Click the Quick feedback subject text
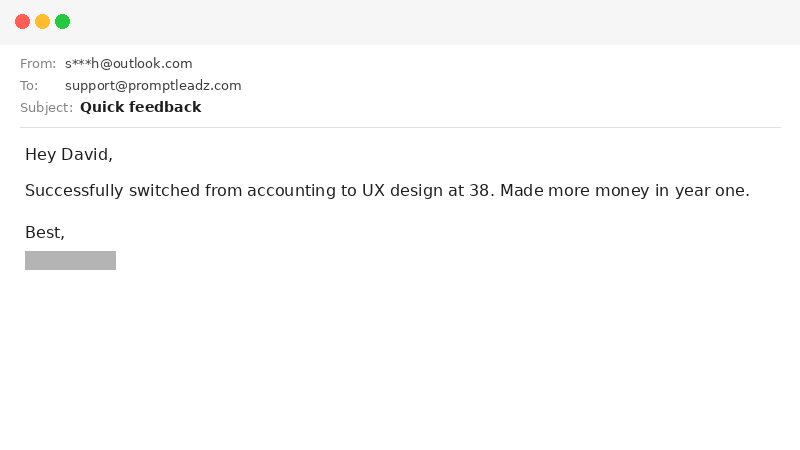Viewport: 800px width, 450px height. [x=140, y=107]
